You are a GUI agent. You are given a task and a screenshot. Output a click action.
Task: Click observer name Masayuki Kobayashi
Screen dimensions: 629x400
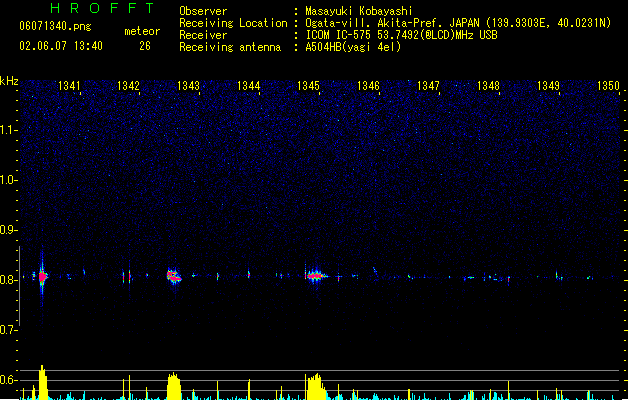click(359, 11)
